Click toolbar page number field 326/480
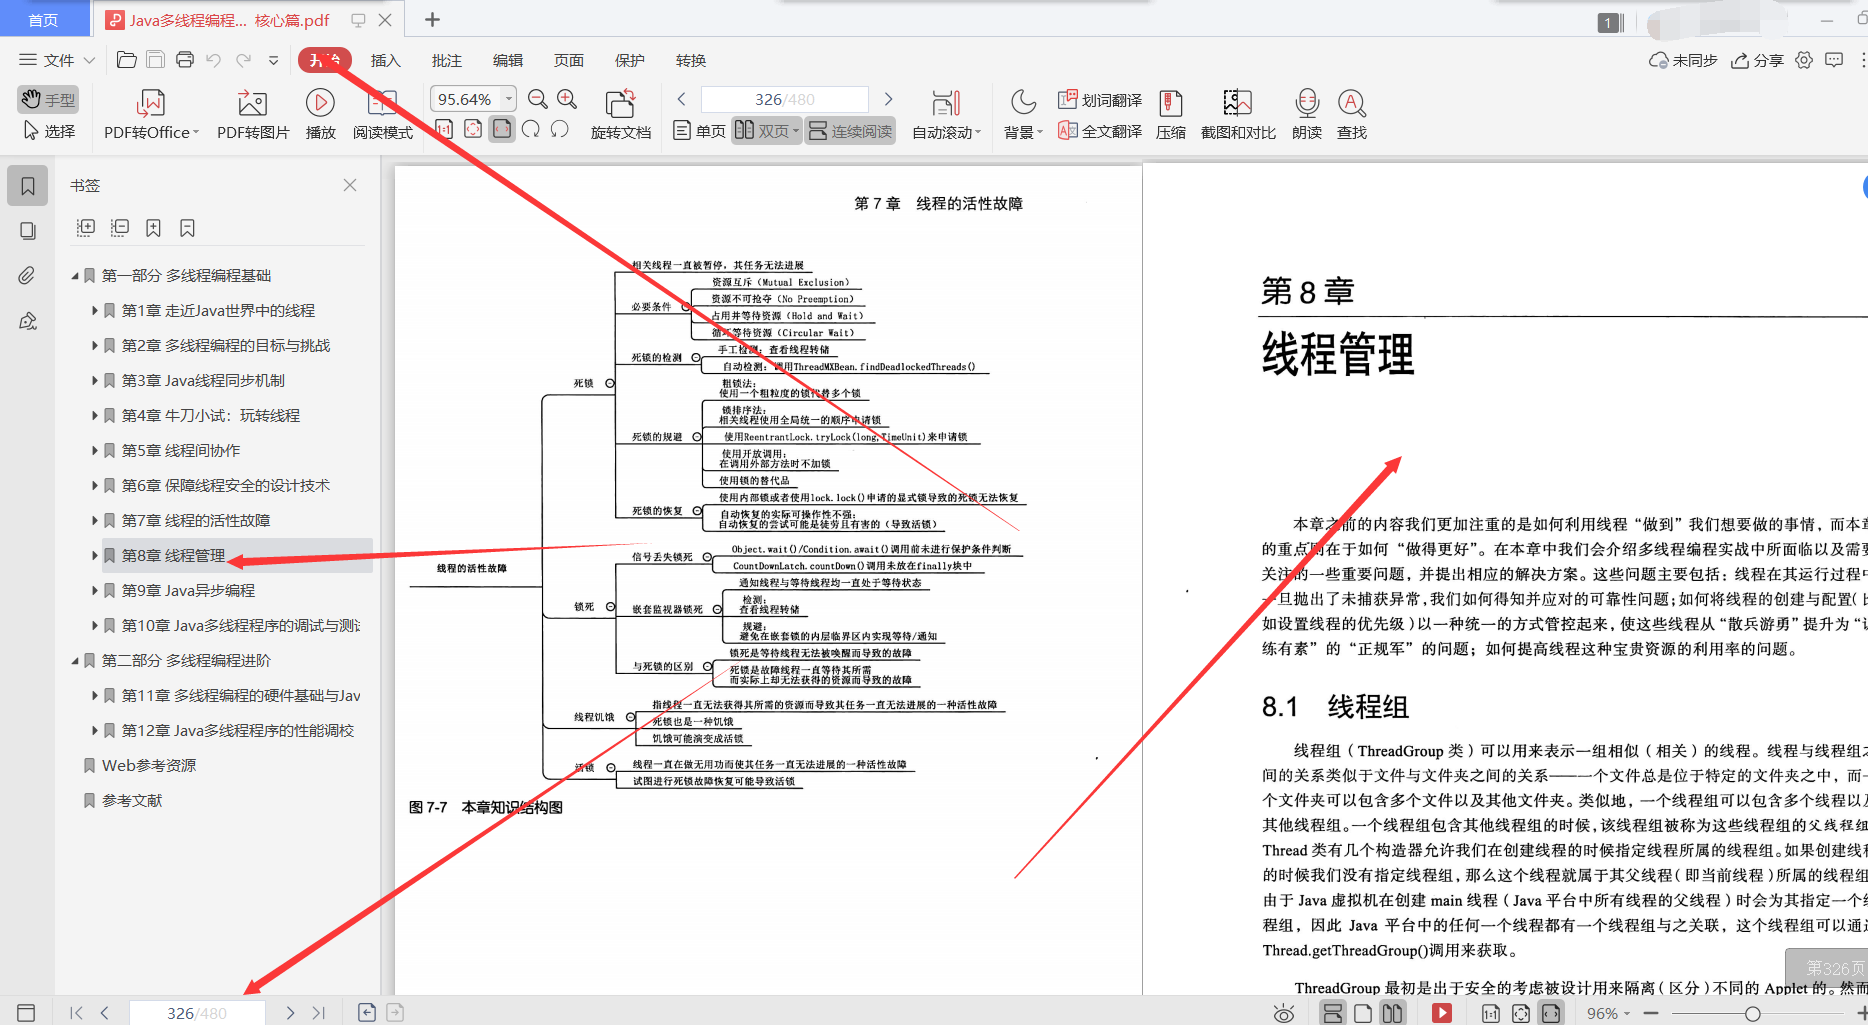The image size is (1868, 1025). [x=784, y=99]
